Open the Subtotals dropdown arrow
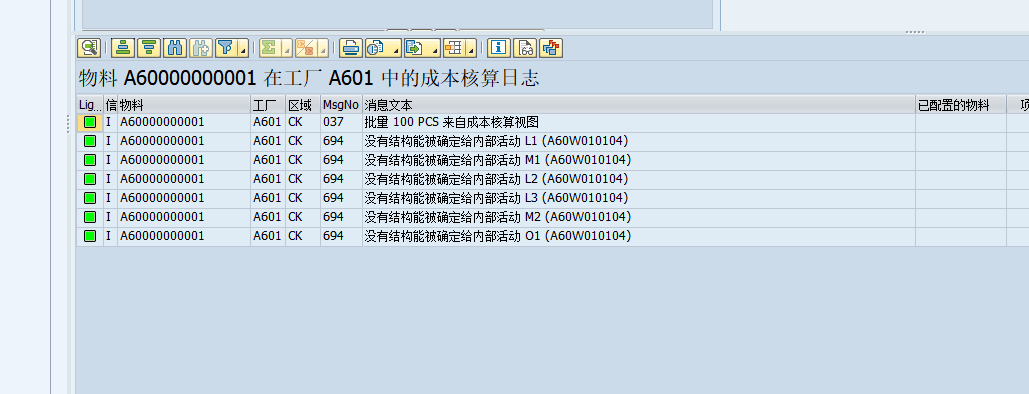1029x394 pixels. pos(323,49)
